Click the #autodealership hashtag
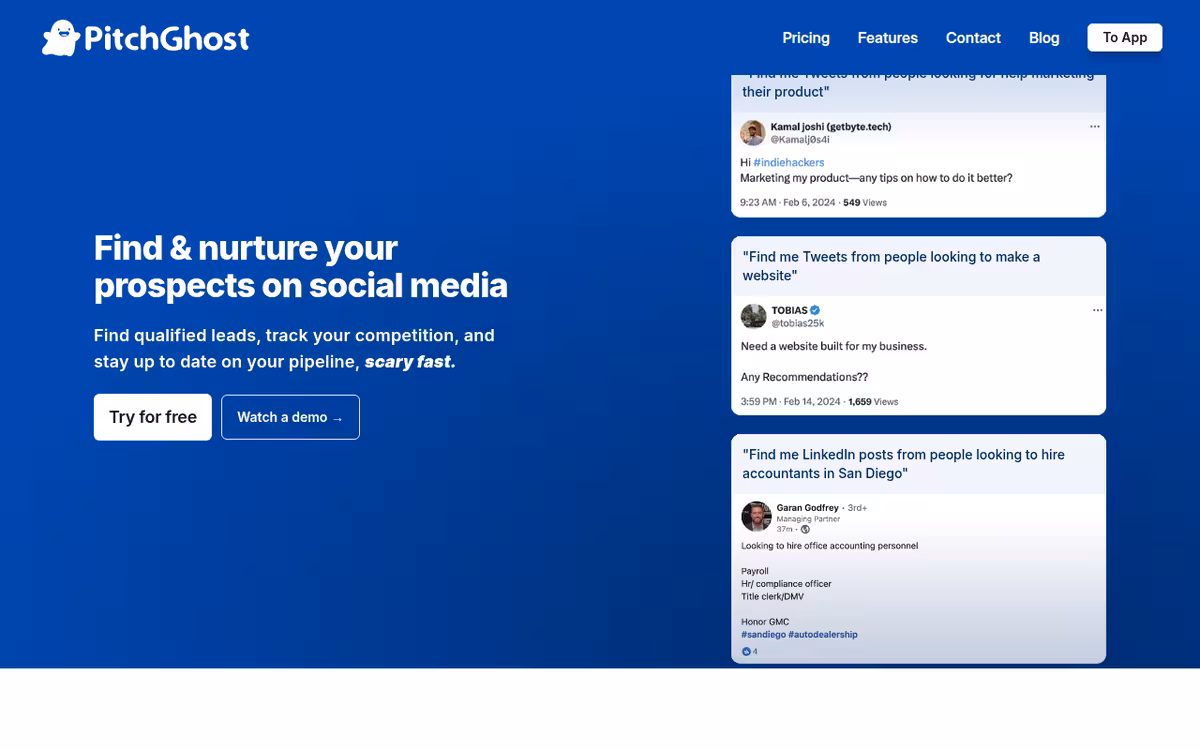The height and width of the screenshot is (750, 1200). pyautogui.click(x=823, y=634)
